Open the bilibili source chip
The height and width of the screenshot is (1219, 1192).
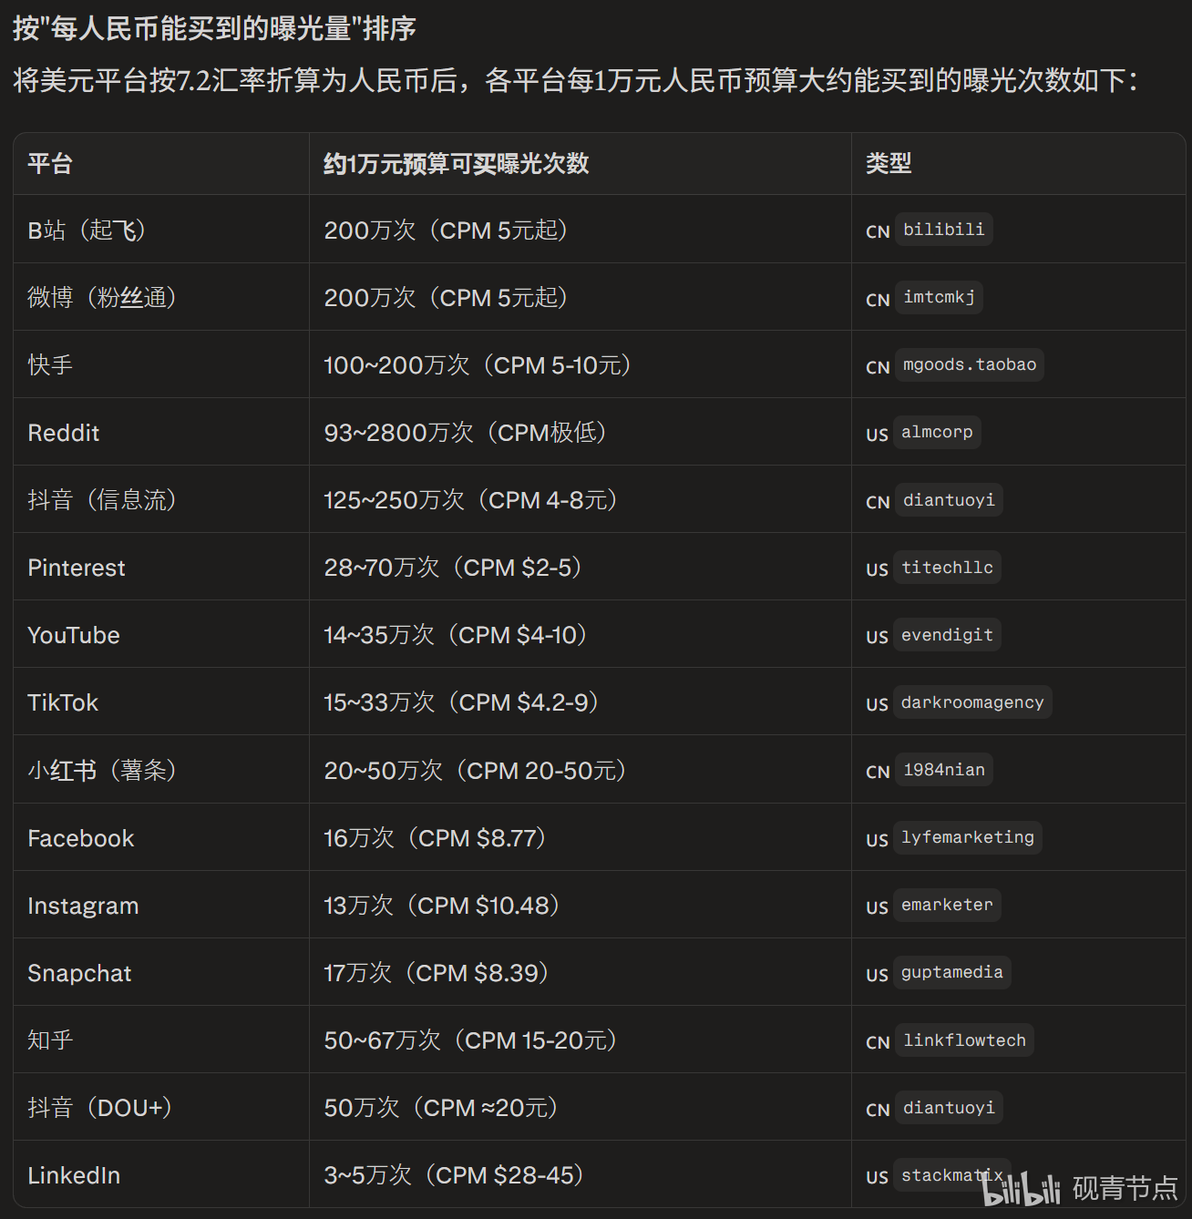click(944, 229)
